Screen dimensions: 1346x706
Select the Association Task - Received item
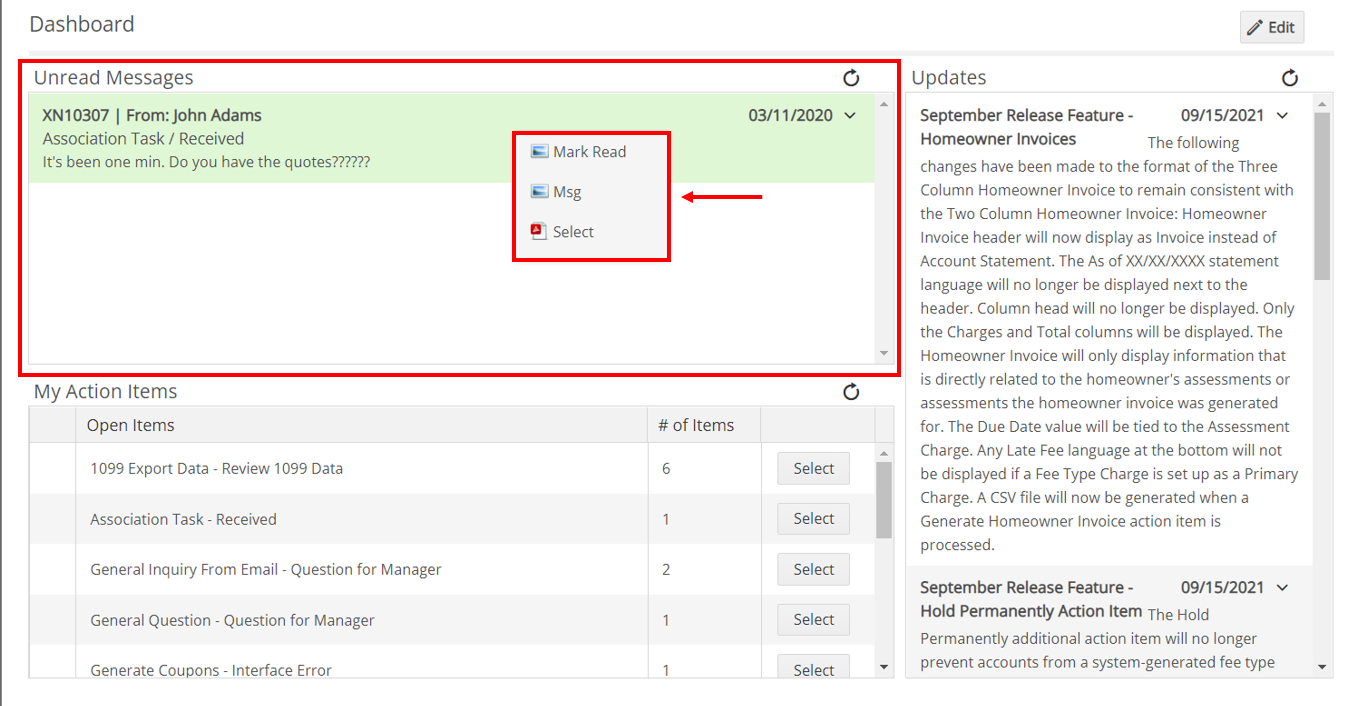(813, 518)
